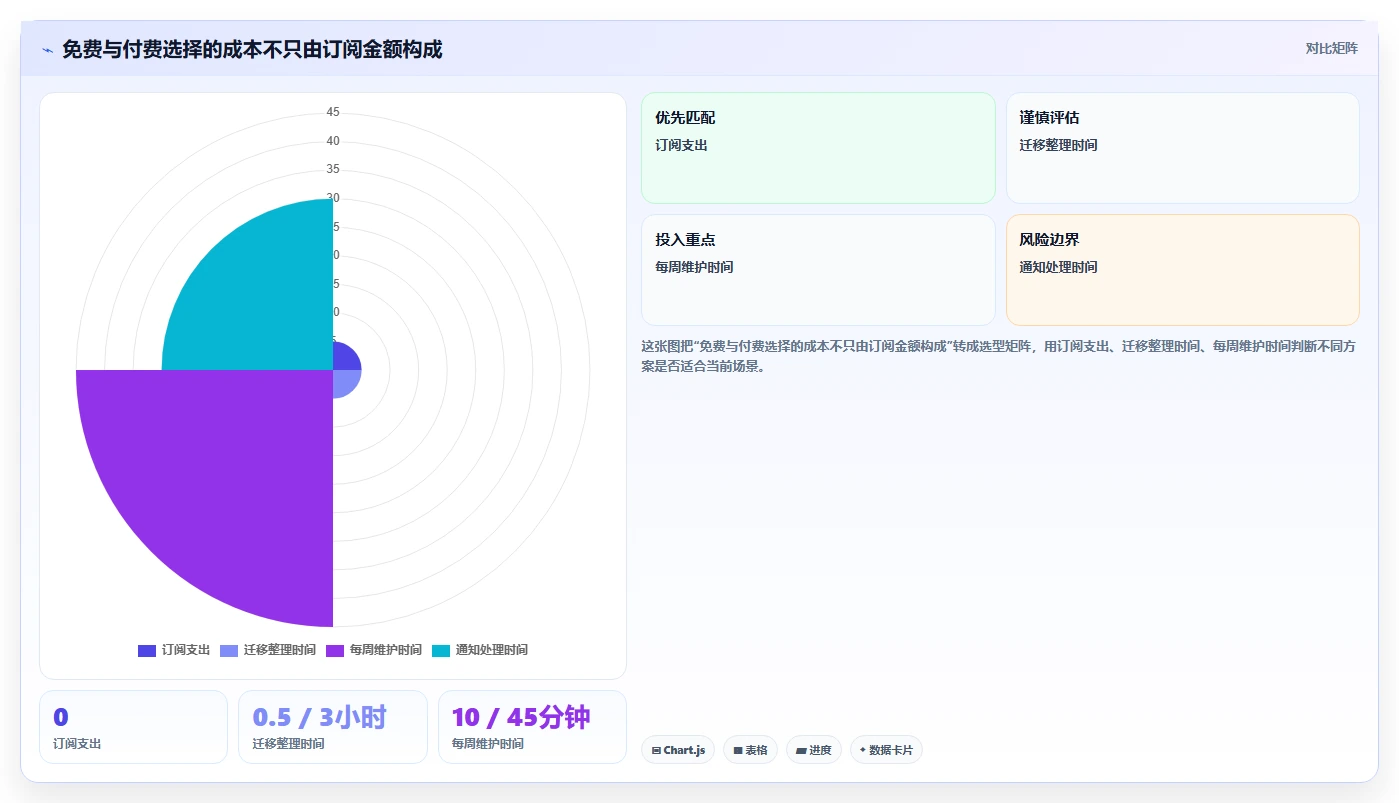Click the stat value 0
Screen dimensions: 1399x803
pos(61,717)
